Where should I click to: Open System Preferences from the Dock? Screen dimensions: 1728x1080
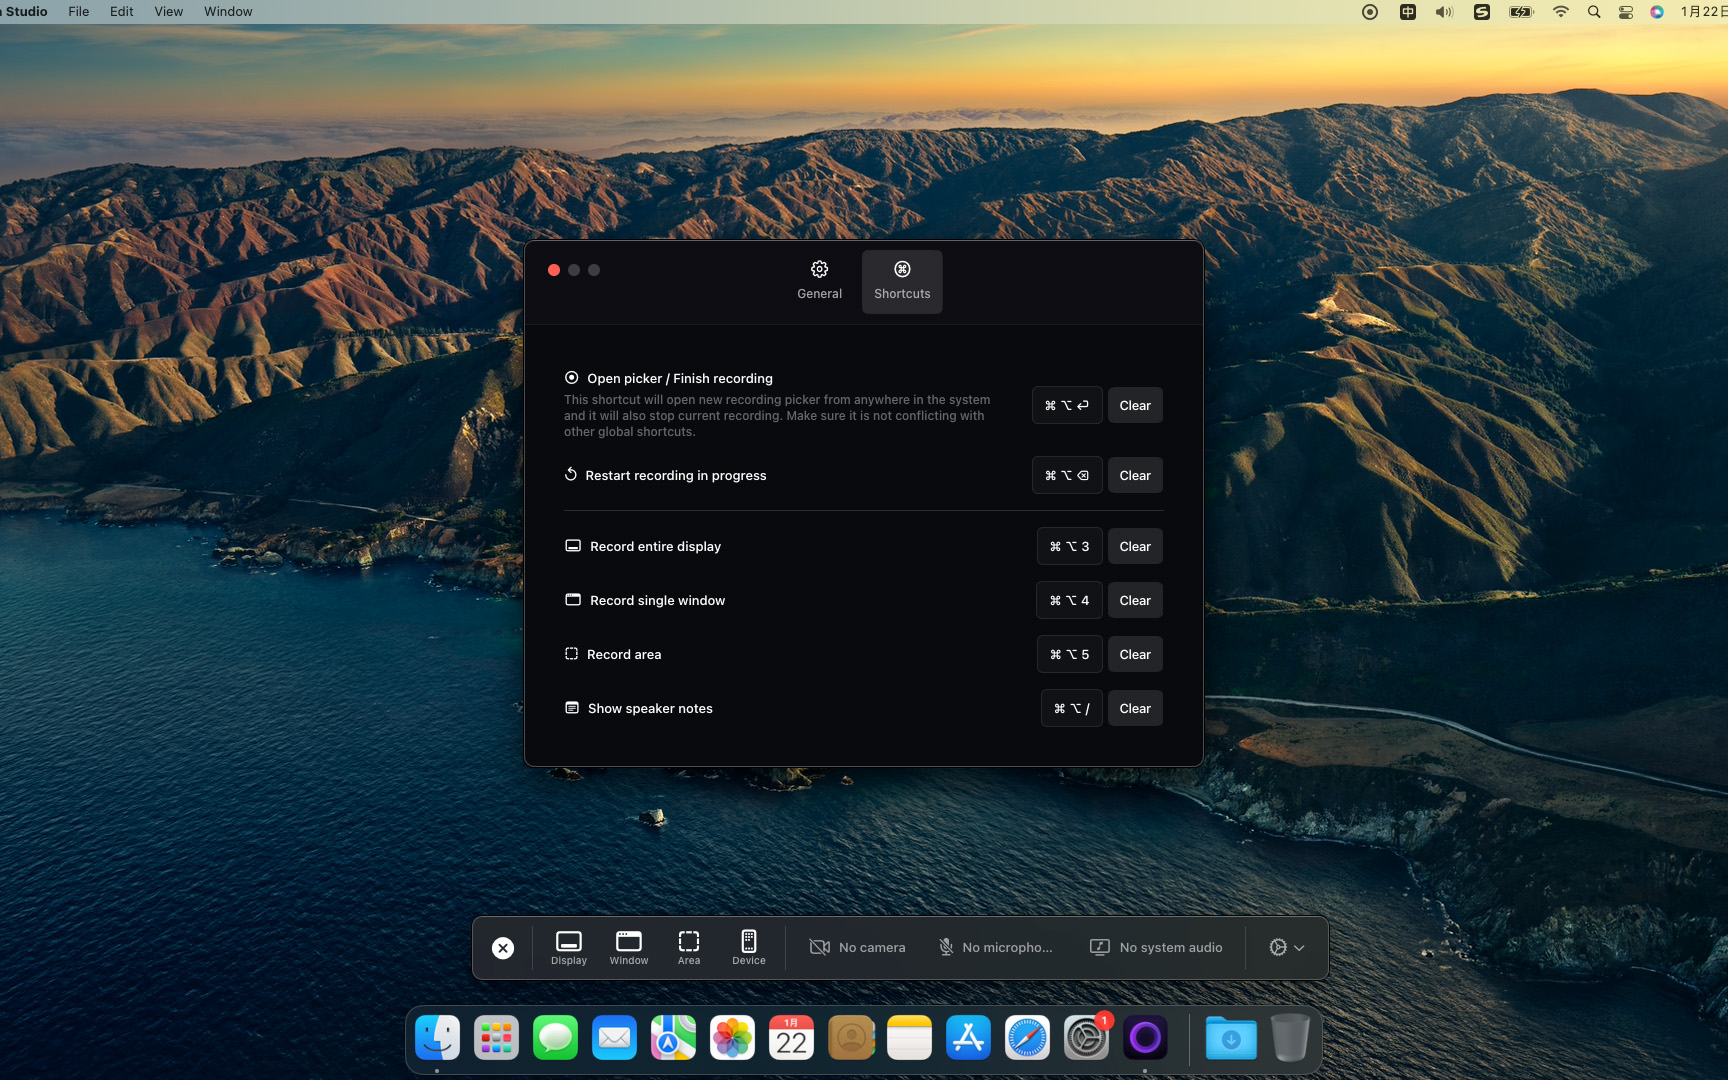coord(1086,1038)
